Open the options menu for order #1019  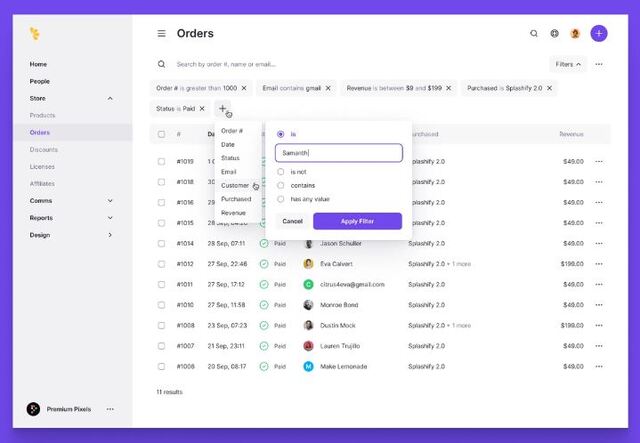click(x=599, y=162)
